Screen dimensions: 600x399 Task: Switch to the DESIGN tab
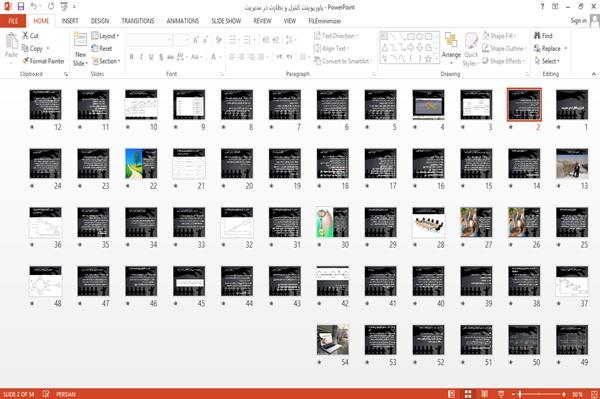pos(100,21)
